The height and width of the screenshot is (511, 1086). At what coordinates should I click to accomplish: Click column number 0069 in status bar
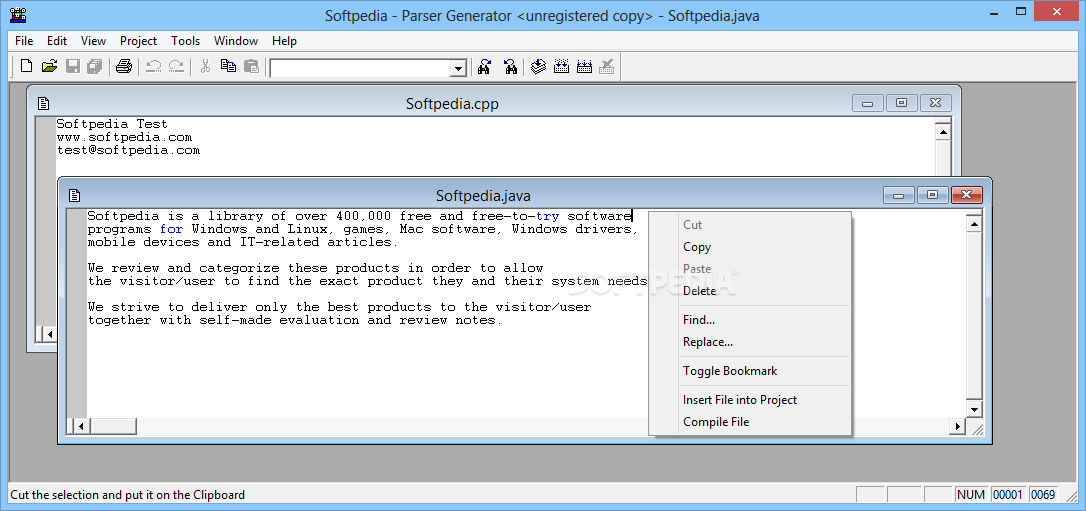(x=1043, y=494)
